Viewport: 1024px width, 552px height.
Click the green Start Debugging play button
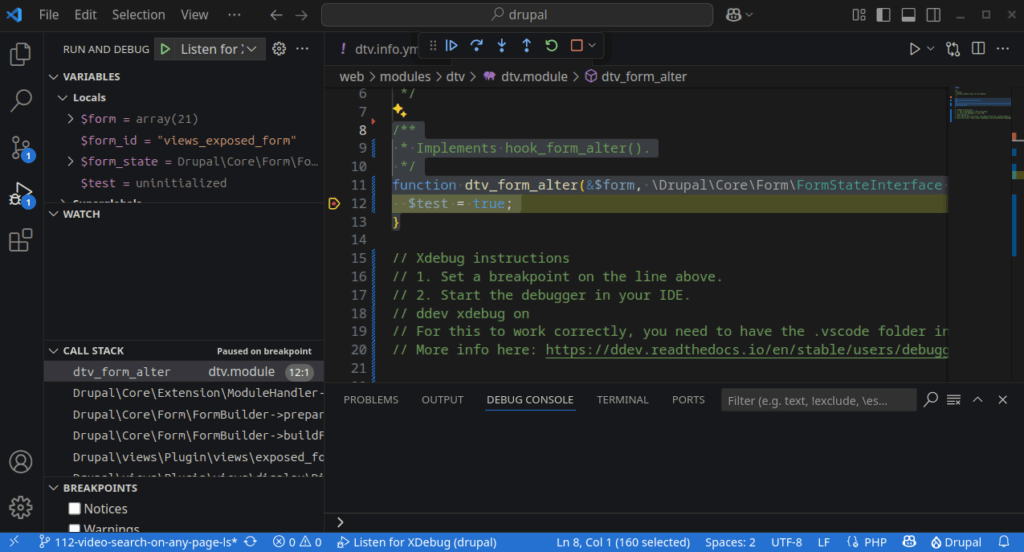pyautogui.click(x=165, y=49)
